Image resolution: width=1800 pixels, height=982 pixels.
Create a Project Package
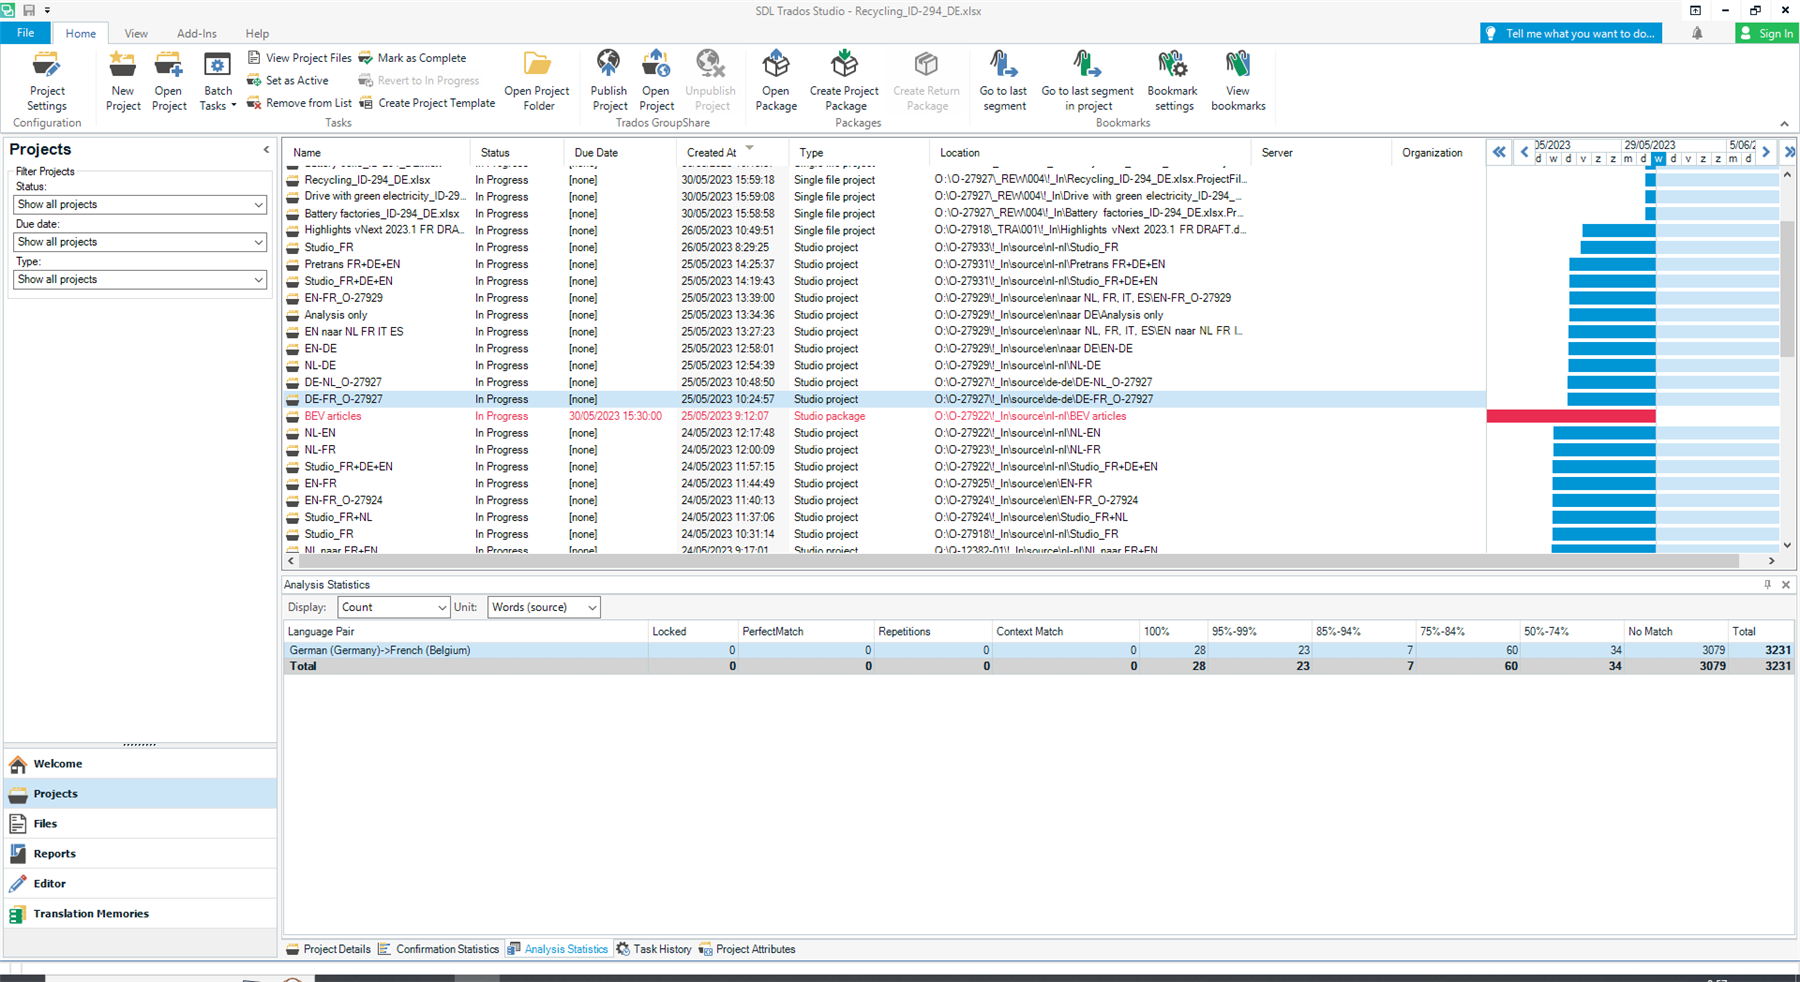click(844, 80)
